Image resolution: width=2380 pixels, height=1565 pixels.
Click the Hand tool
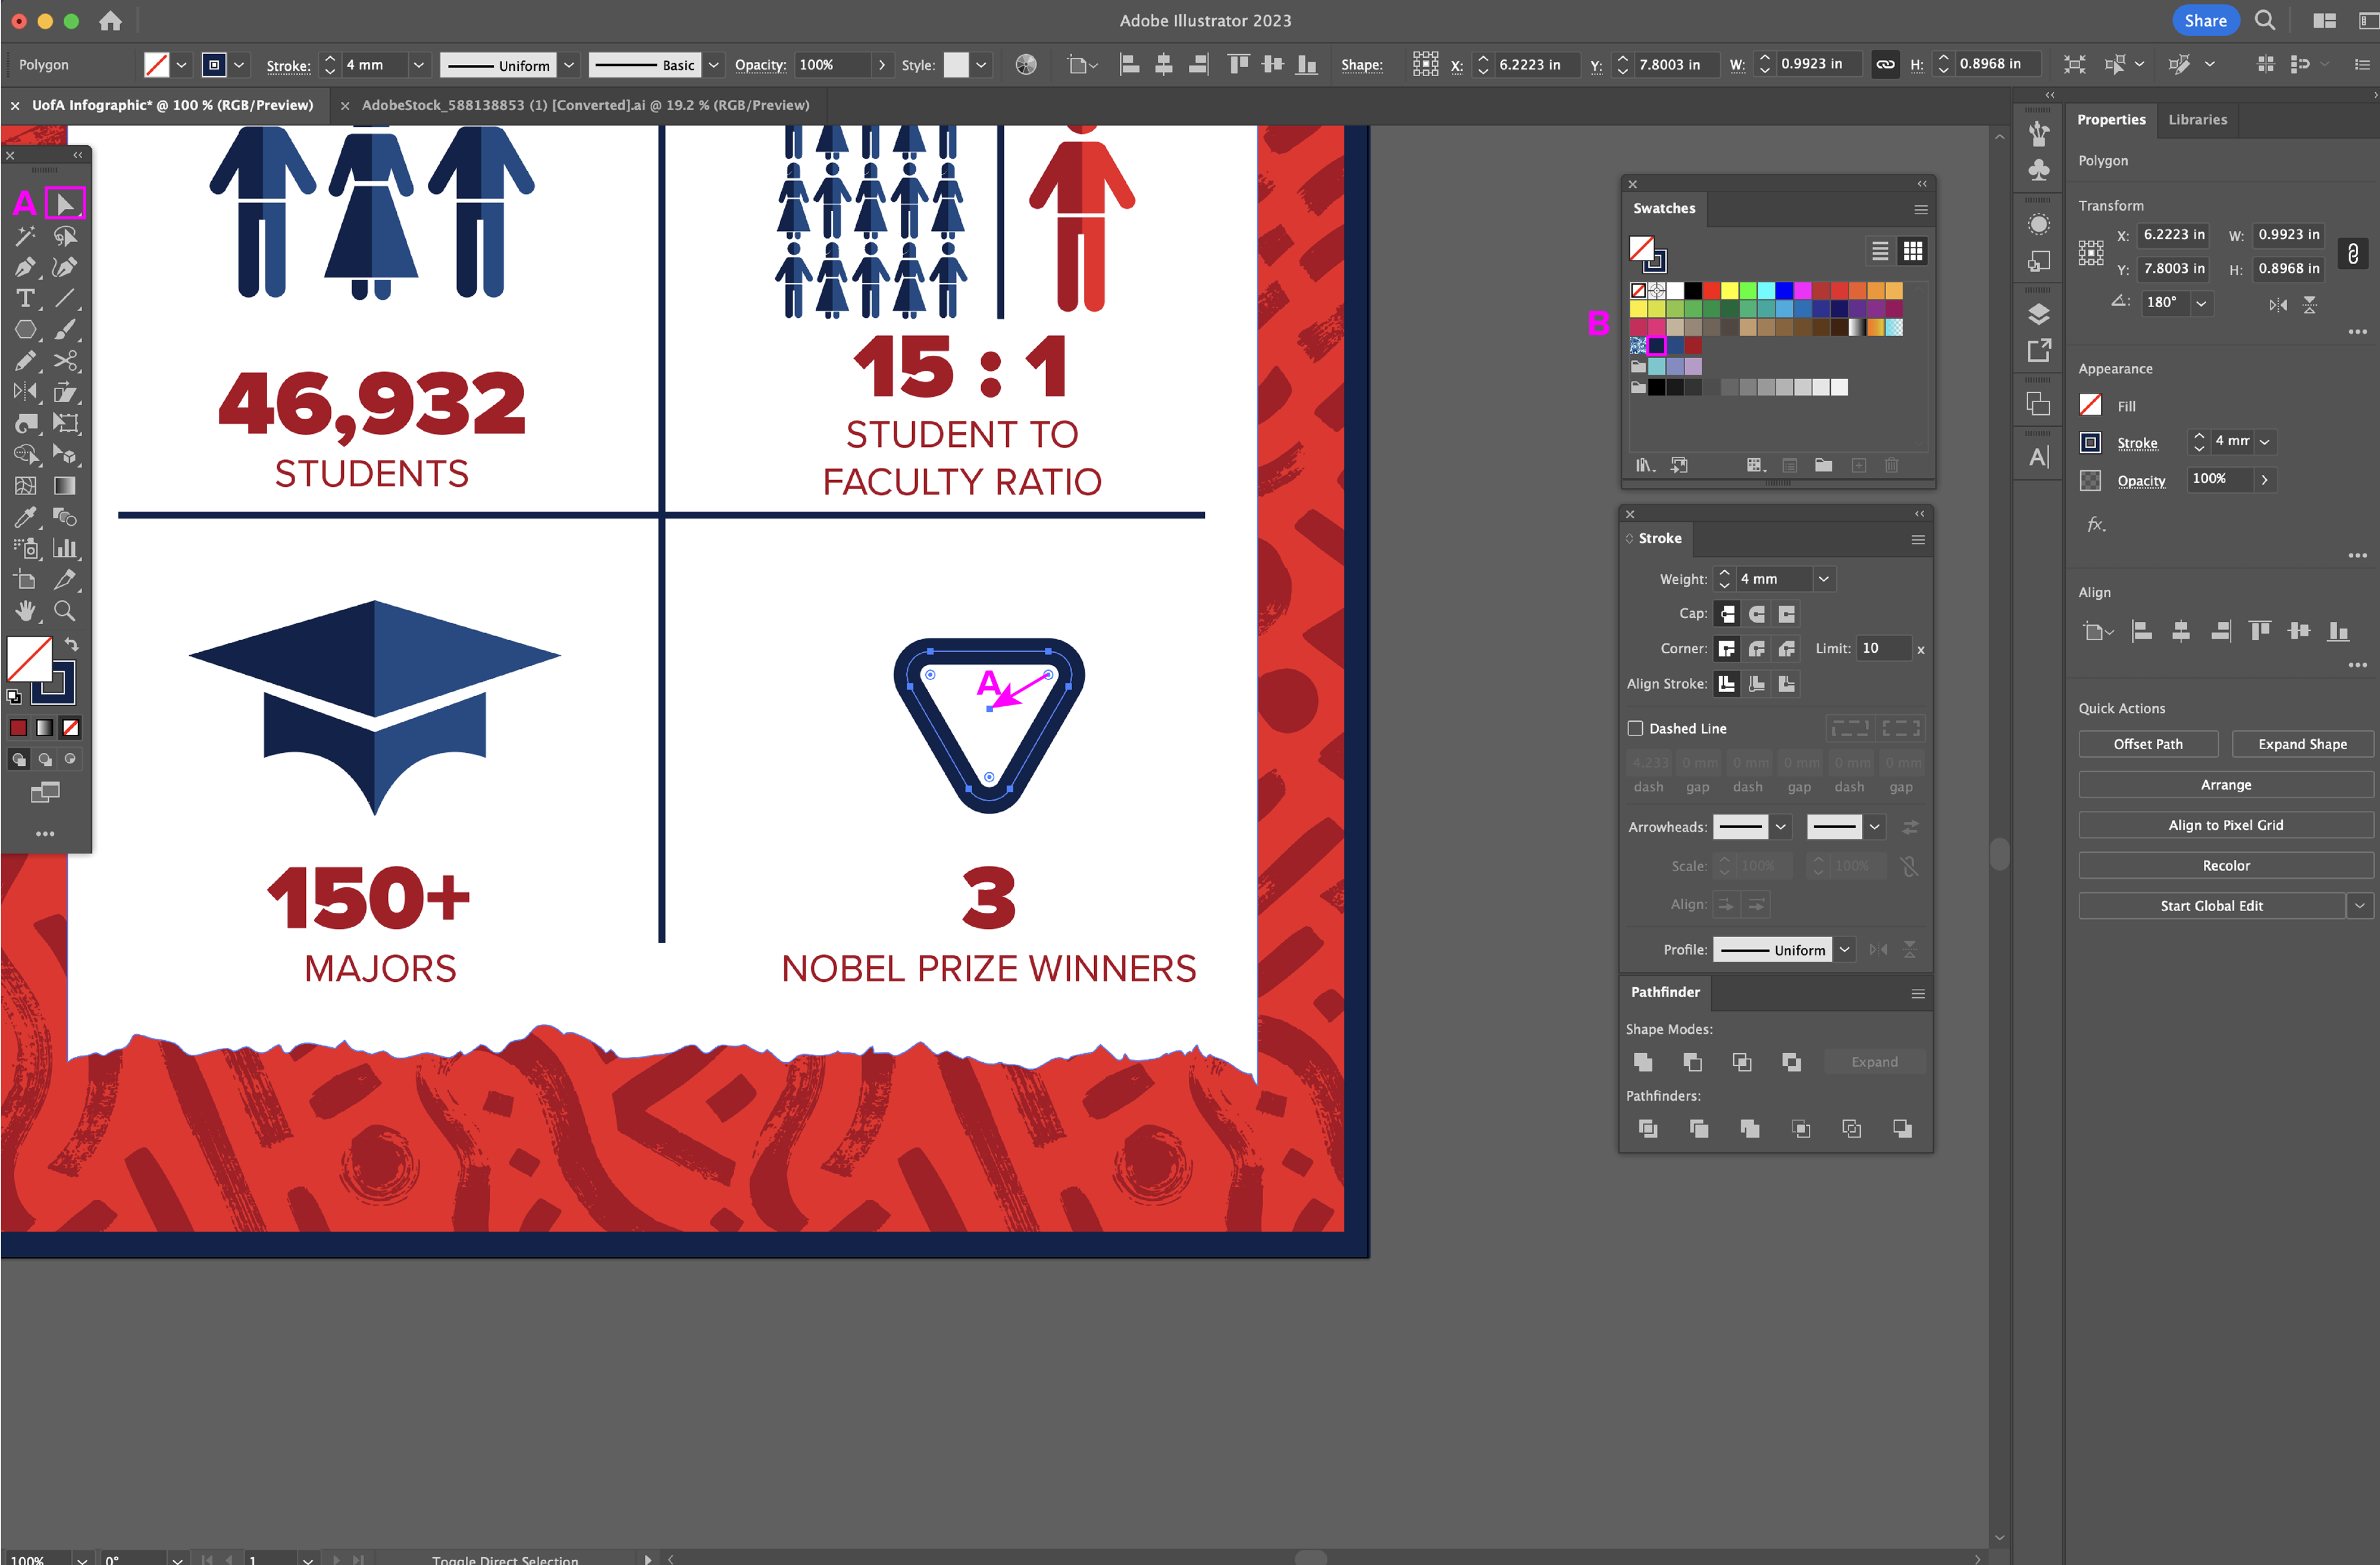[x=25, y=611]
